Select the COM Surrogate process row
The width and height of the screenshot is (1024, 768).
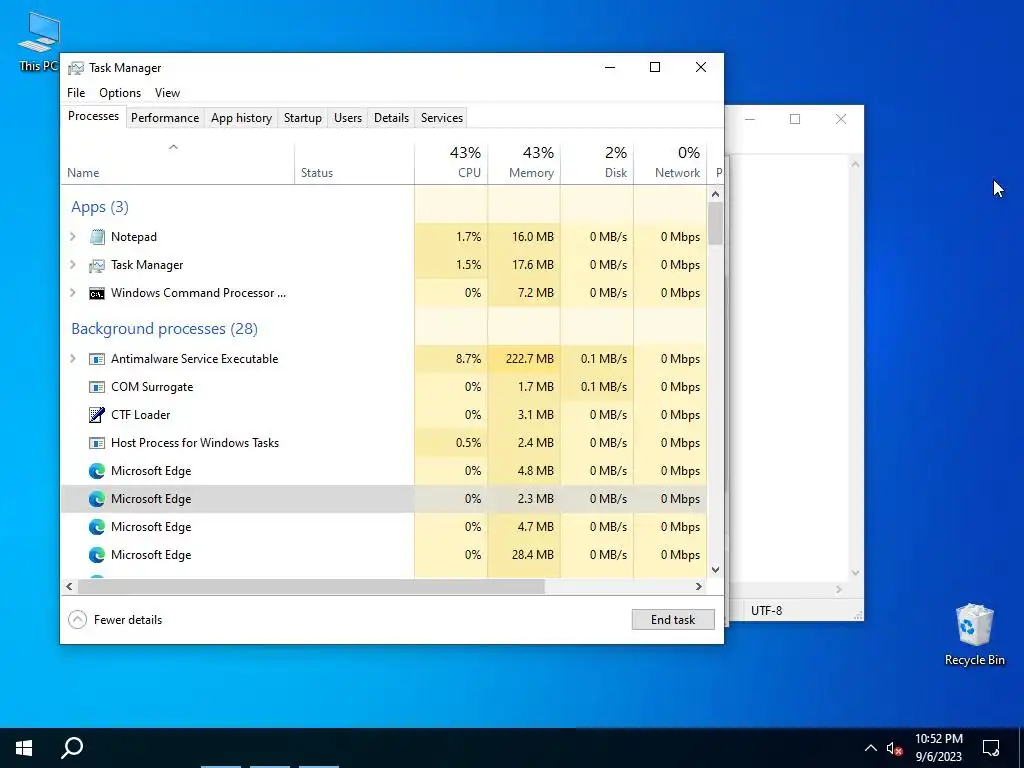[x=384, y=387]
